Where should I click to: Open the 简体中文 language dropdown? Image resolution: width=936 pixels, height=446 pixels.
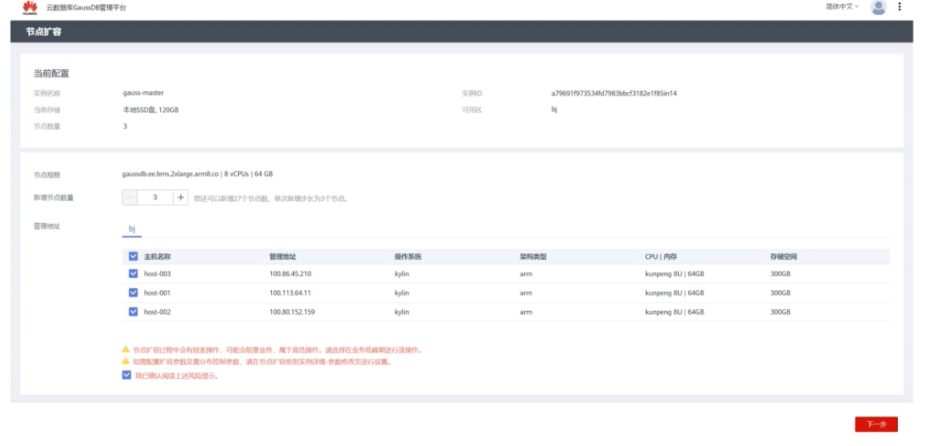(842, 7)
